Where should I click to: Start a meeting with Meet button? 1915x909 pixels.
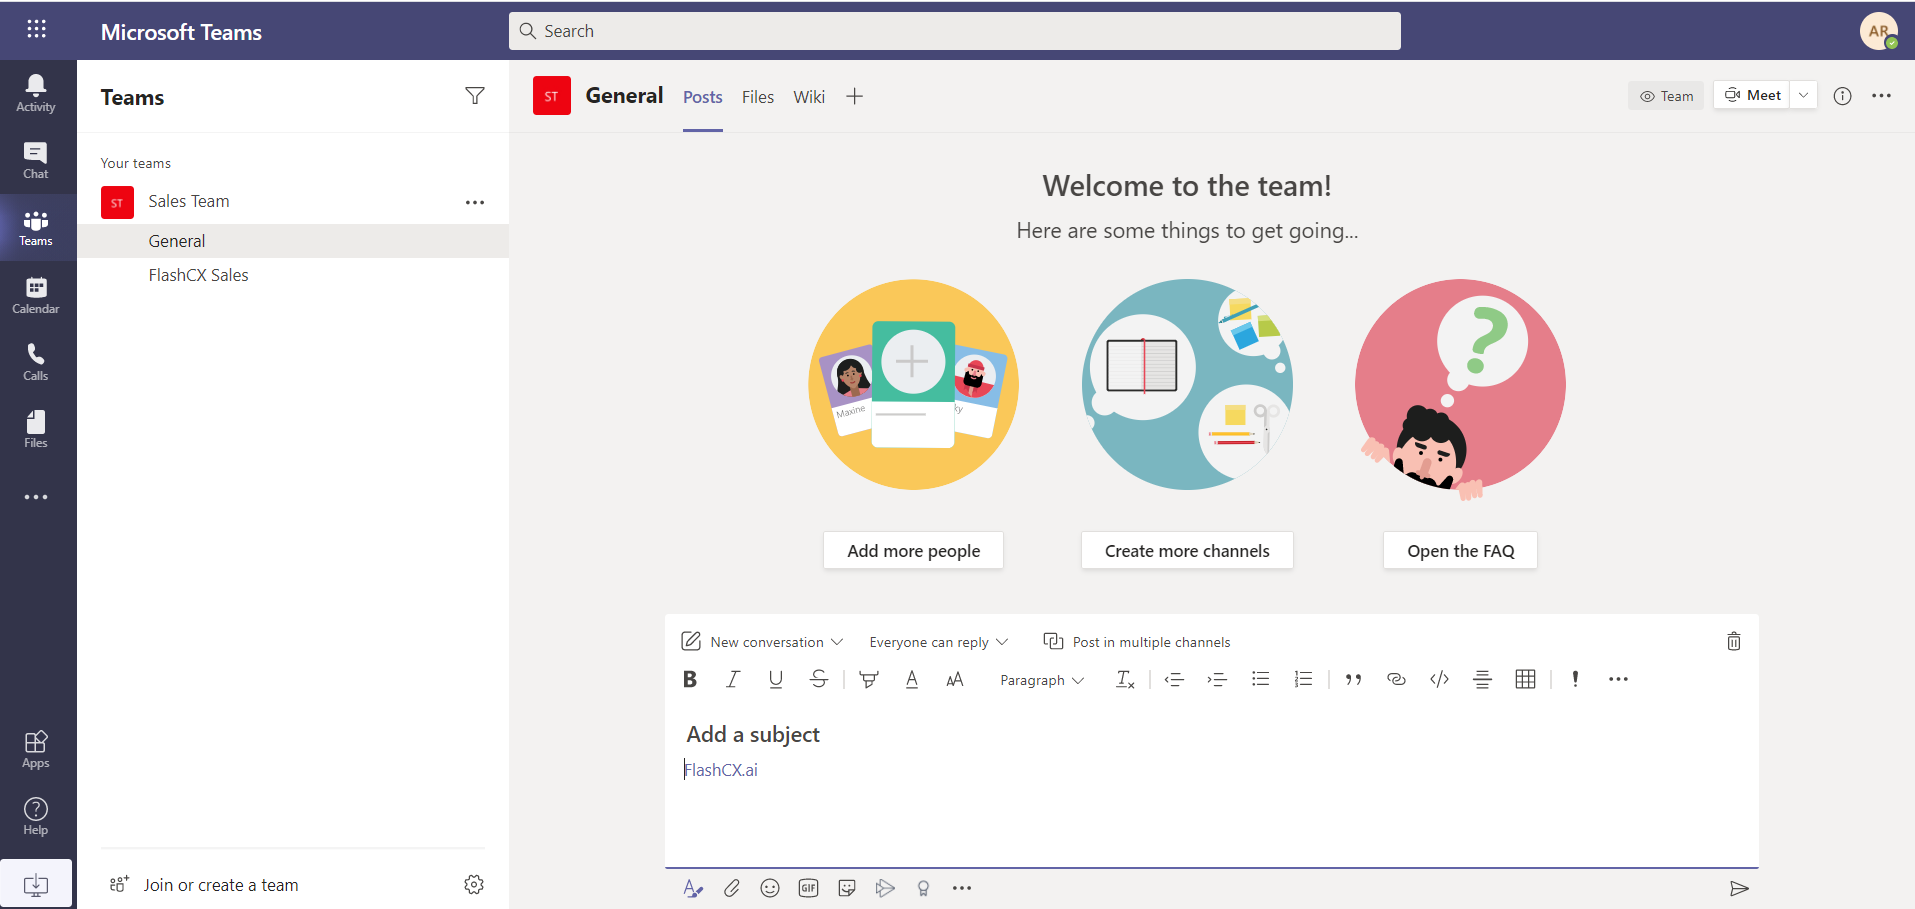pyautogui.click(x=1753, y=95)
